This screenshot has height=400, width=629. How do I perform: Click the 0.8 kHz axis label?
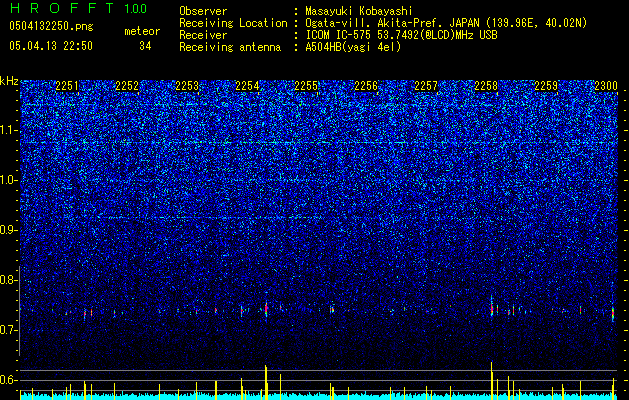tap(9, 280)
